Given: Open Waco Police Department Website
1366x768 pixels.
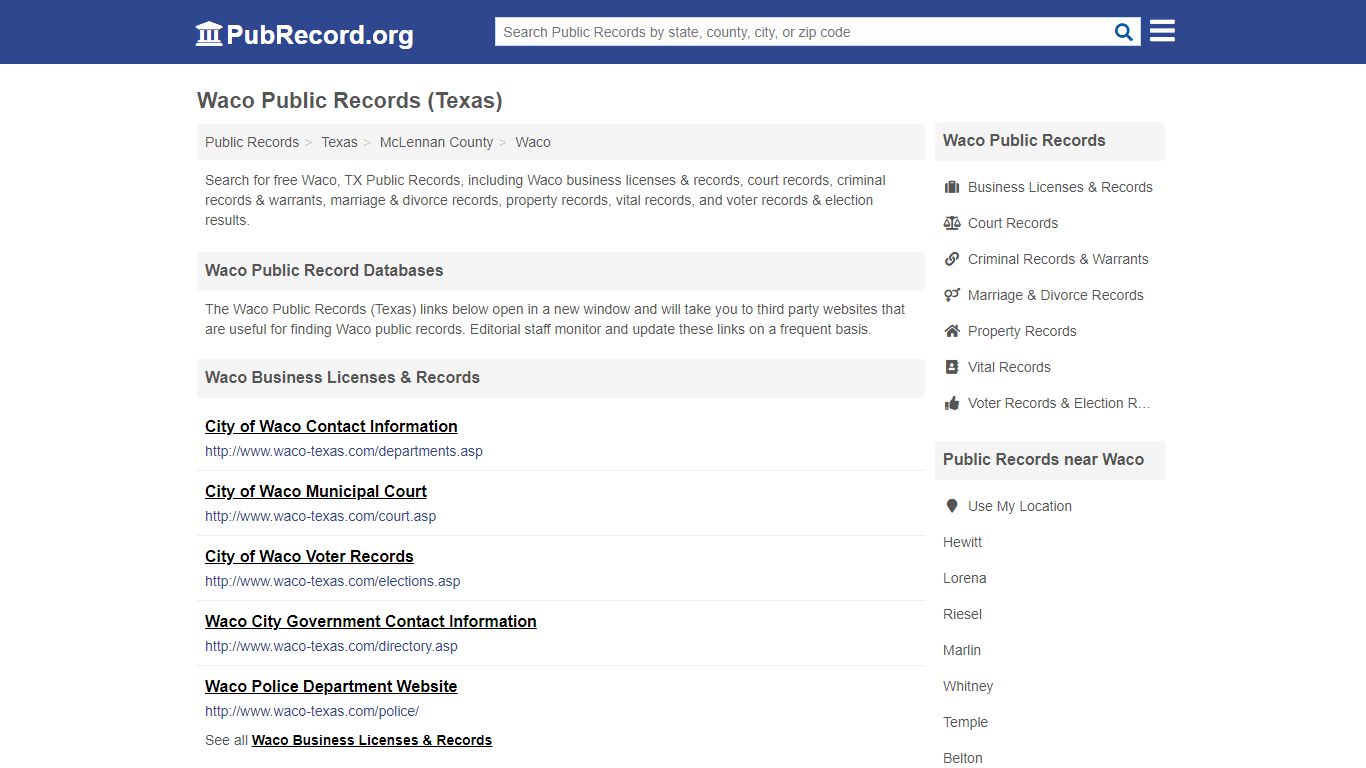Looking at the screenshot, I should pyautogui.click(x=331, y=686).
